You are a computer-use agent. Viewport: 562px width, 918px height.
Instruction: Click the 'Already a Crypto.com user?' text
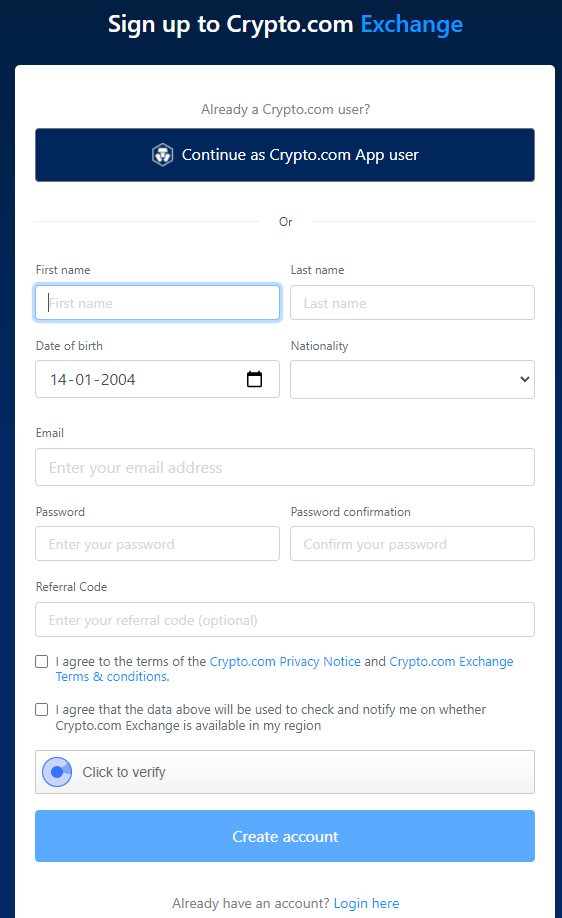click(x=285, y=109)
